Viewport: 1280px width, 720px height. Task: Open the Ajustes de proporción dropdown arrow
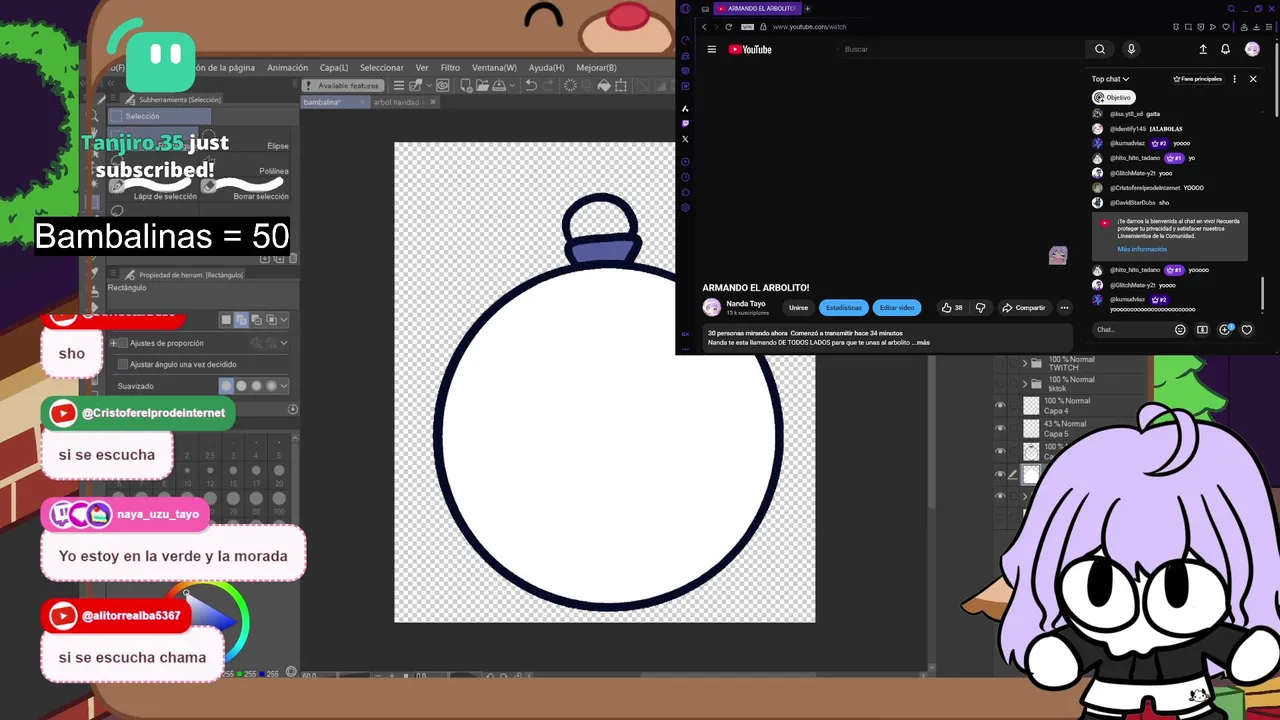pyautogui.click(x=284, y=343)
